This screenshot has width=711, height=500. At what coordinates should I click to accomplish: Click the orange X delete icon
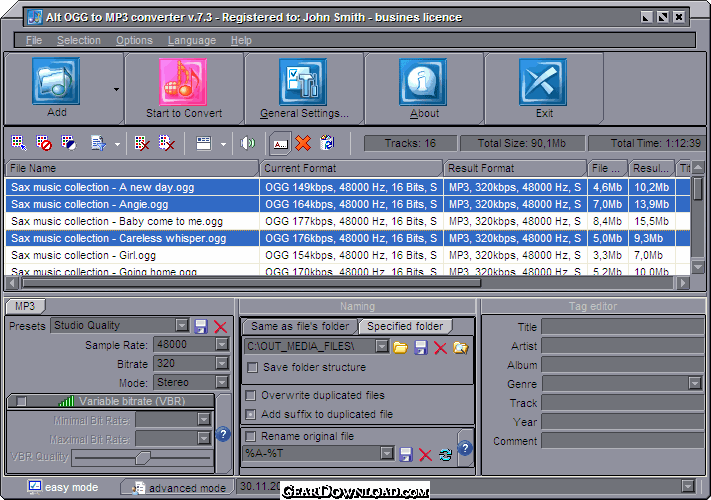click(303, 143)
